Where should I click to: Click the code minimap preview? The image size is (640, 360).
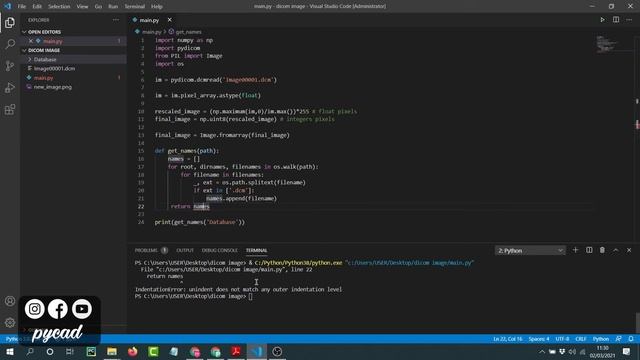click(607, 44)
